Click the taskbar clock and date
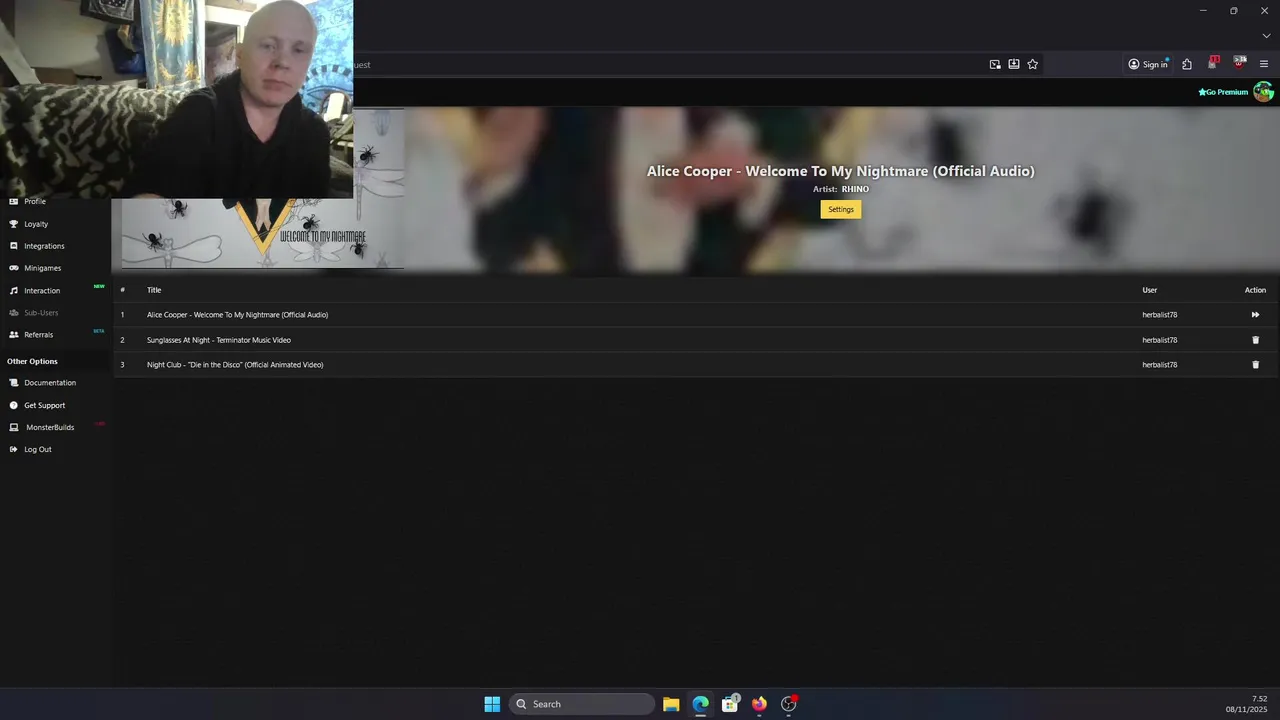Screen dimensions: 1280x720 tap(1247, 704)
